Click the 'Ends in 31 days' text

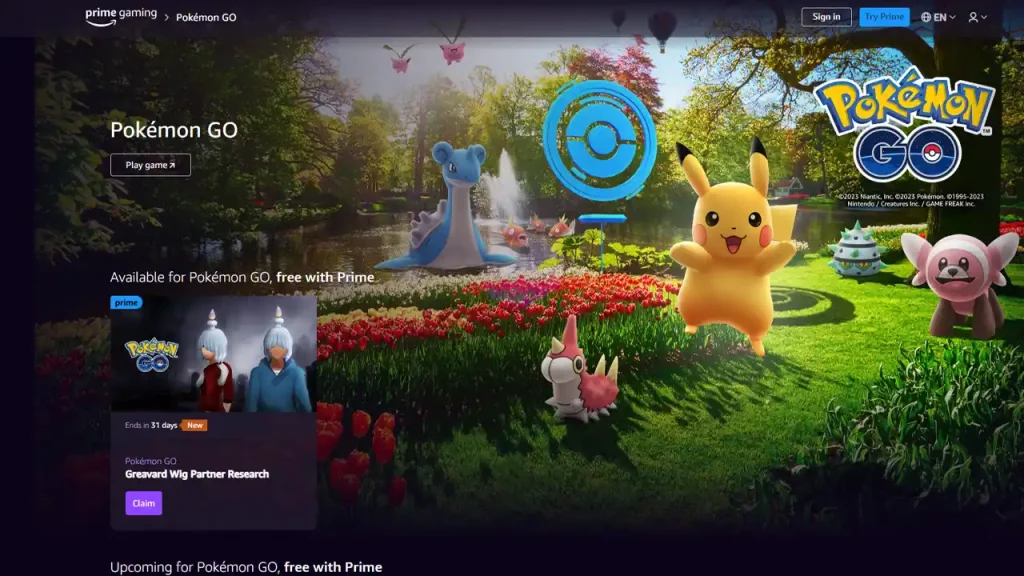(151, 425)
